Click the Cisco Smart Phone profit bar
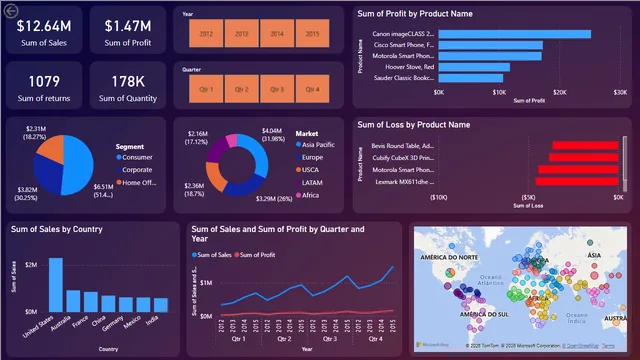 (x=491, y=45)
